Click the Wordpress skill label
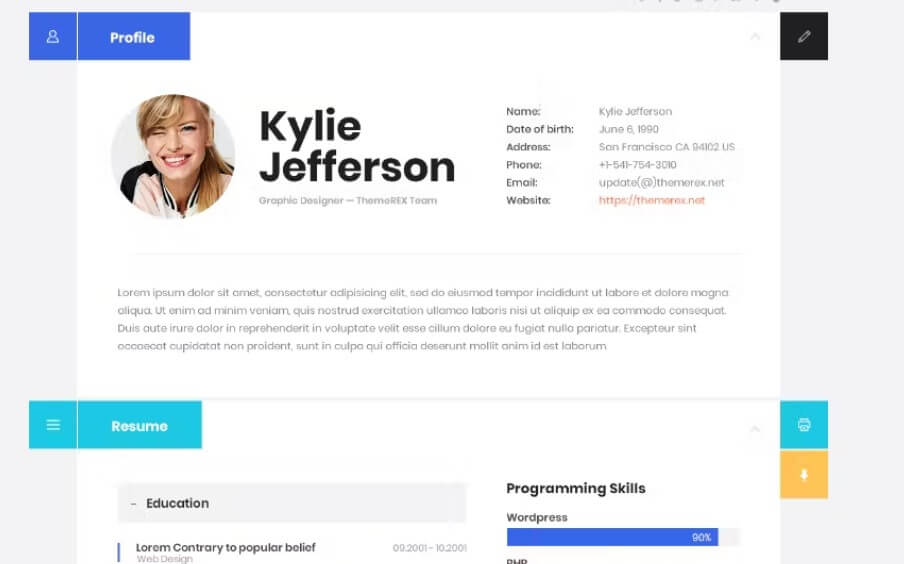Viewport: 904px width, 564px height. 537,517
